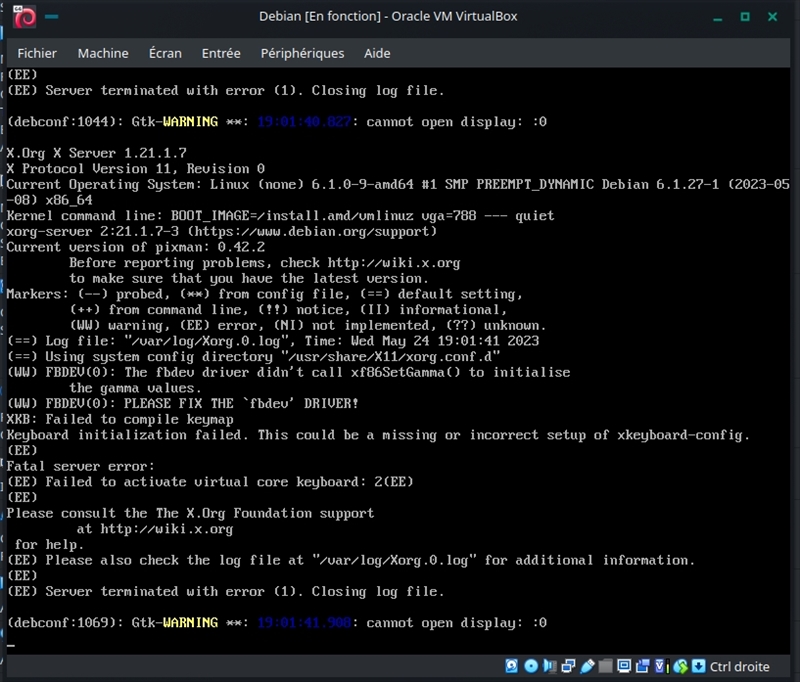Click the line X.Org X Server 1.21.1.7
800x682 pixels.
pyautogui.click(x=96, y=153)
